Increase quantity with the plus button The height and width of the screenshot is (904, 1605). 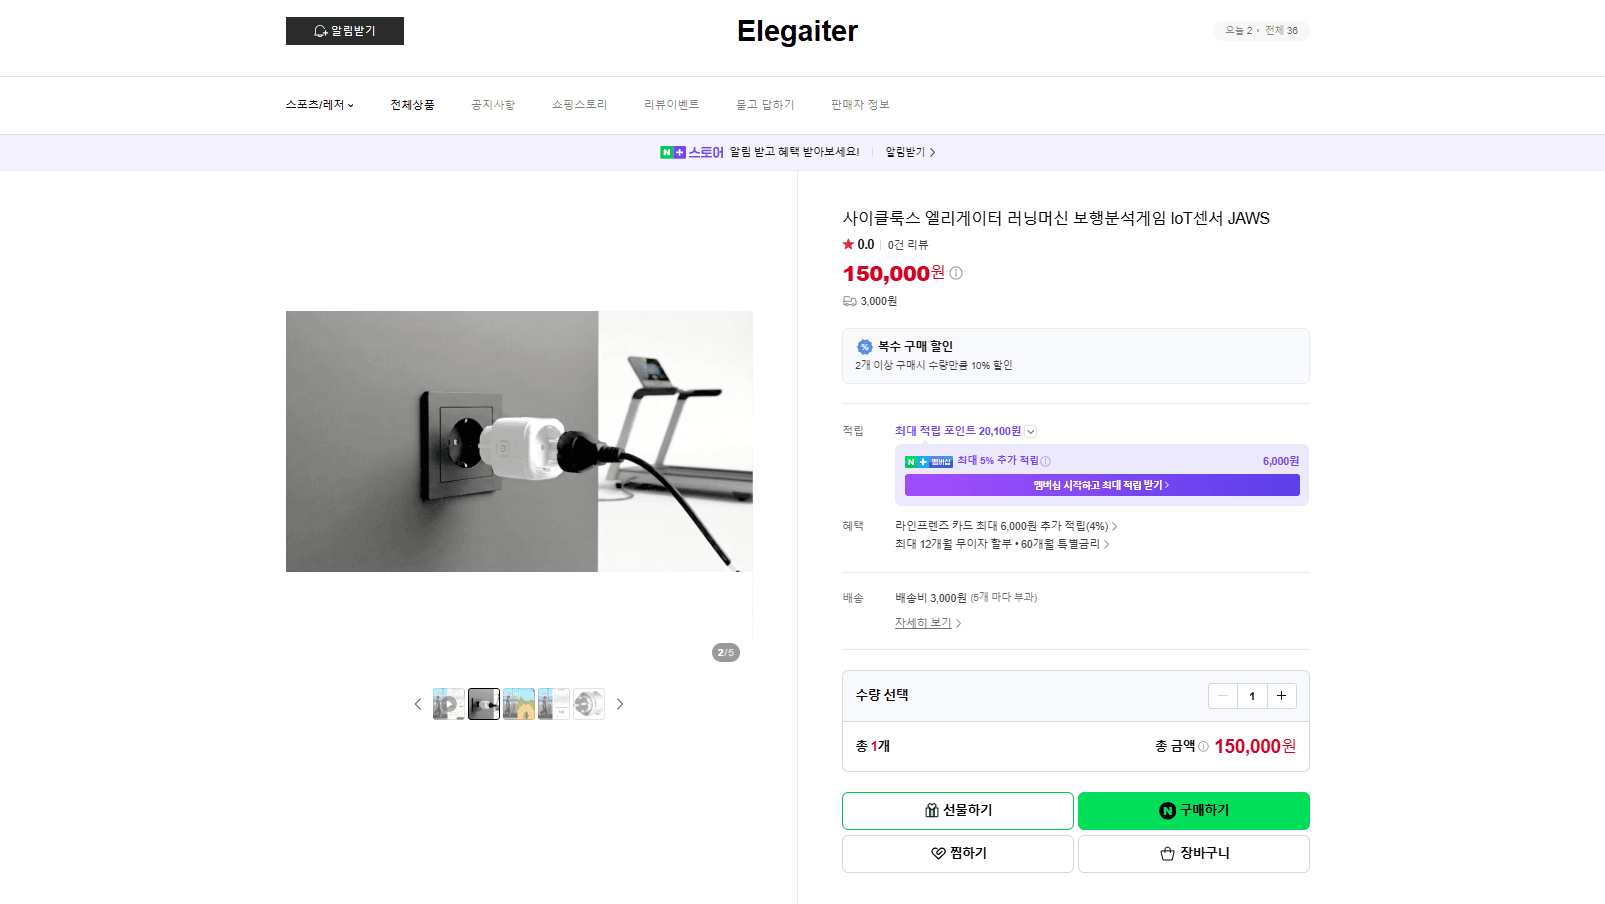[x=1282, y=696]
